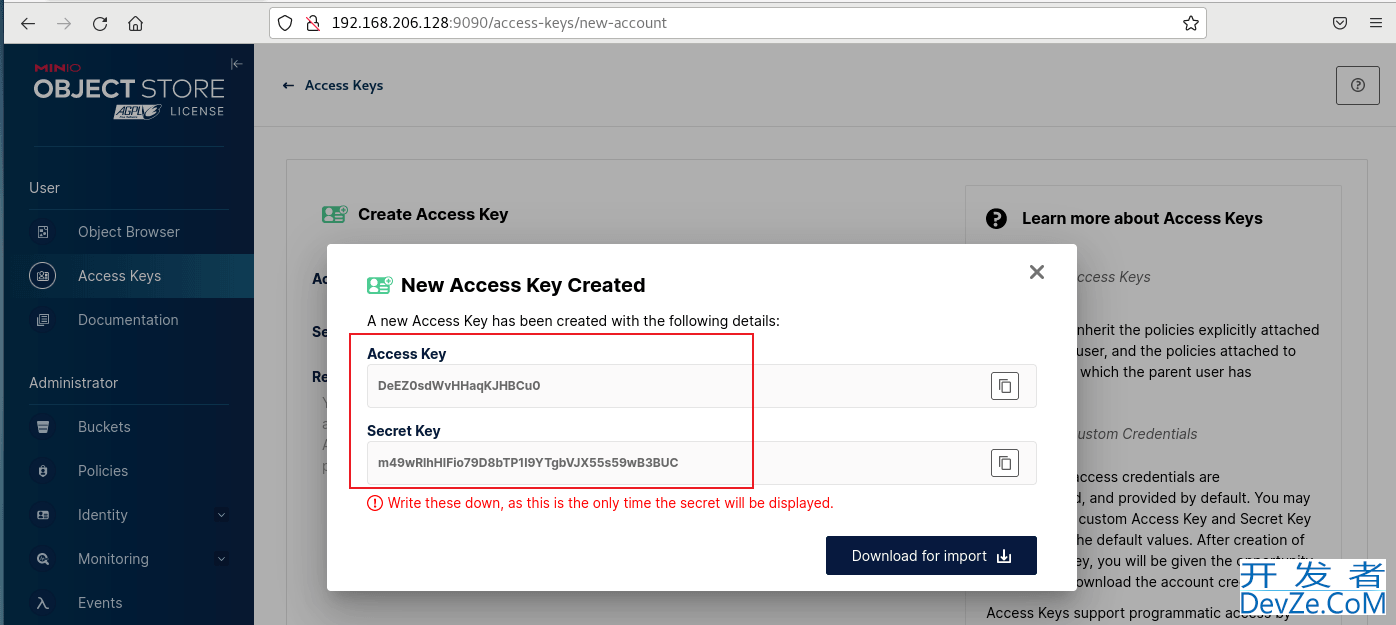Click the browser address bar URL
Viewport: 1396px width, 625px height.
click(500, 23)
